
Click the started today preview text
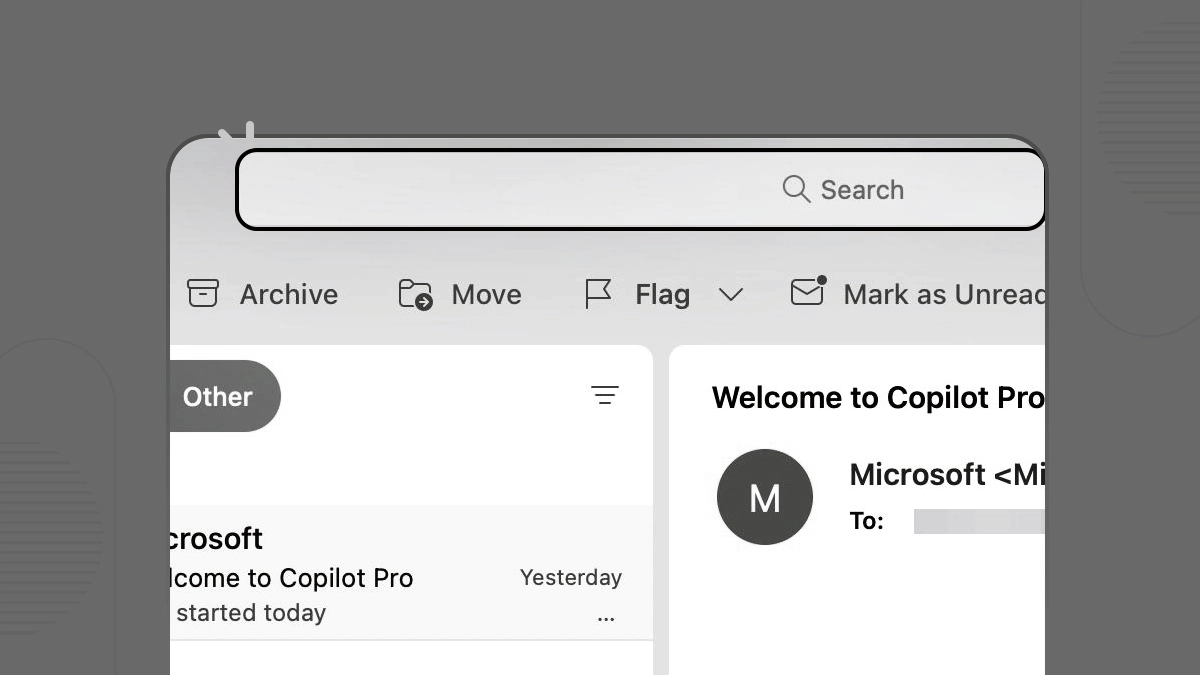click(251, 612)
